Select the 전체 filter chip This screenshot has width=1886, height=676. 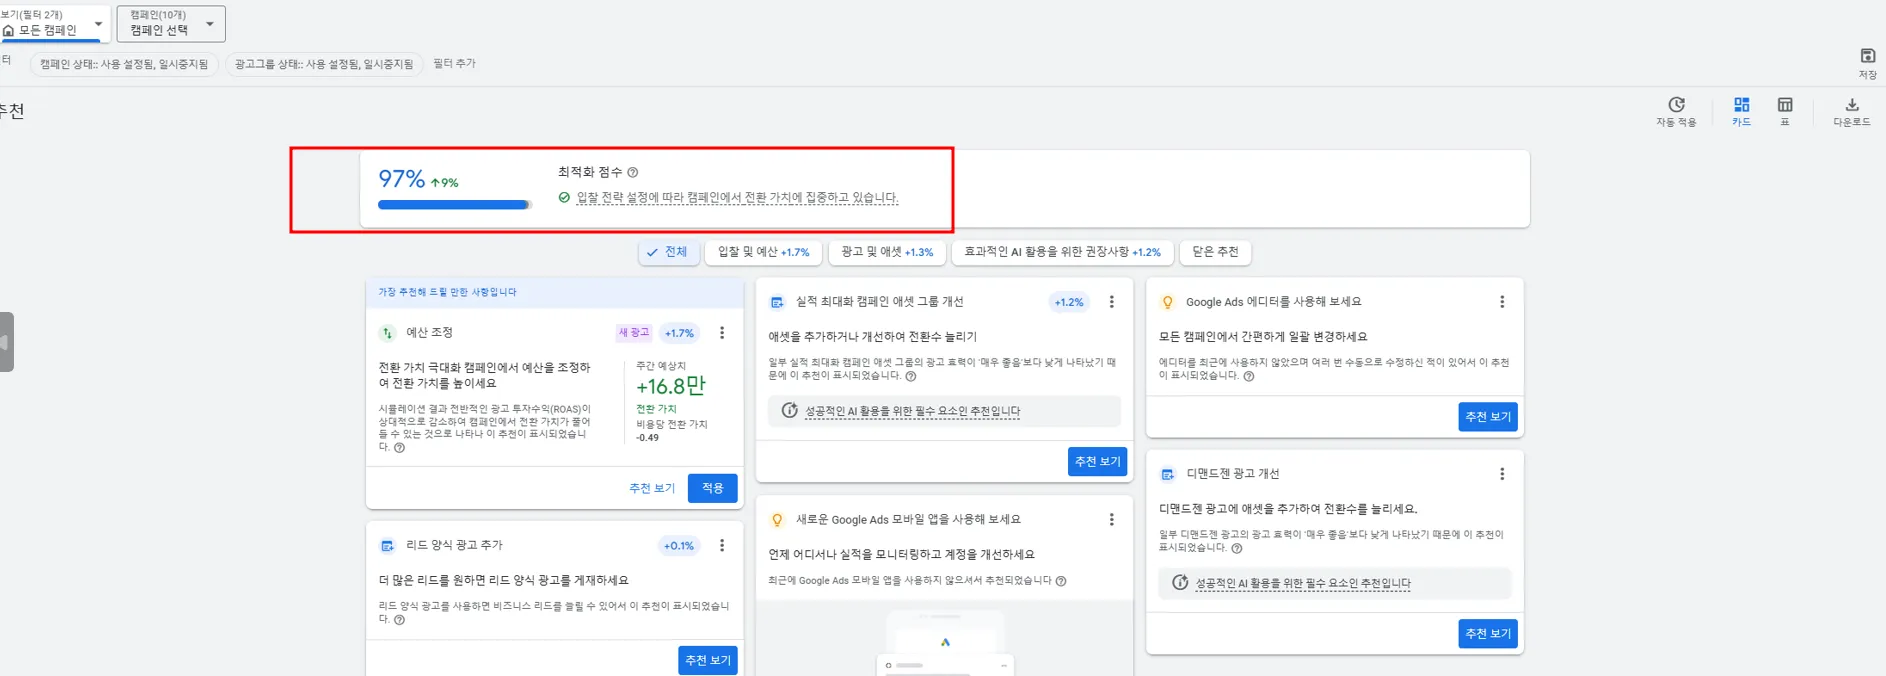point(668,252)
